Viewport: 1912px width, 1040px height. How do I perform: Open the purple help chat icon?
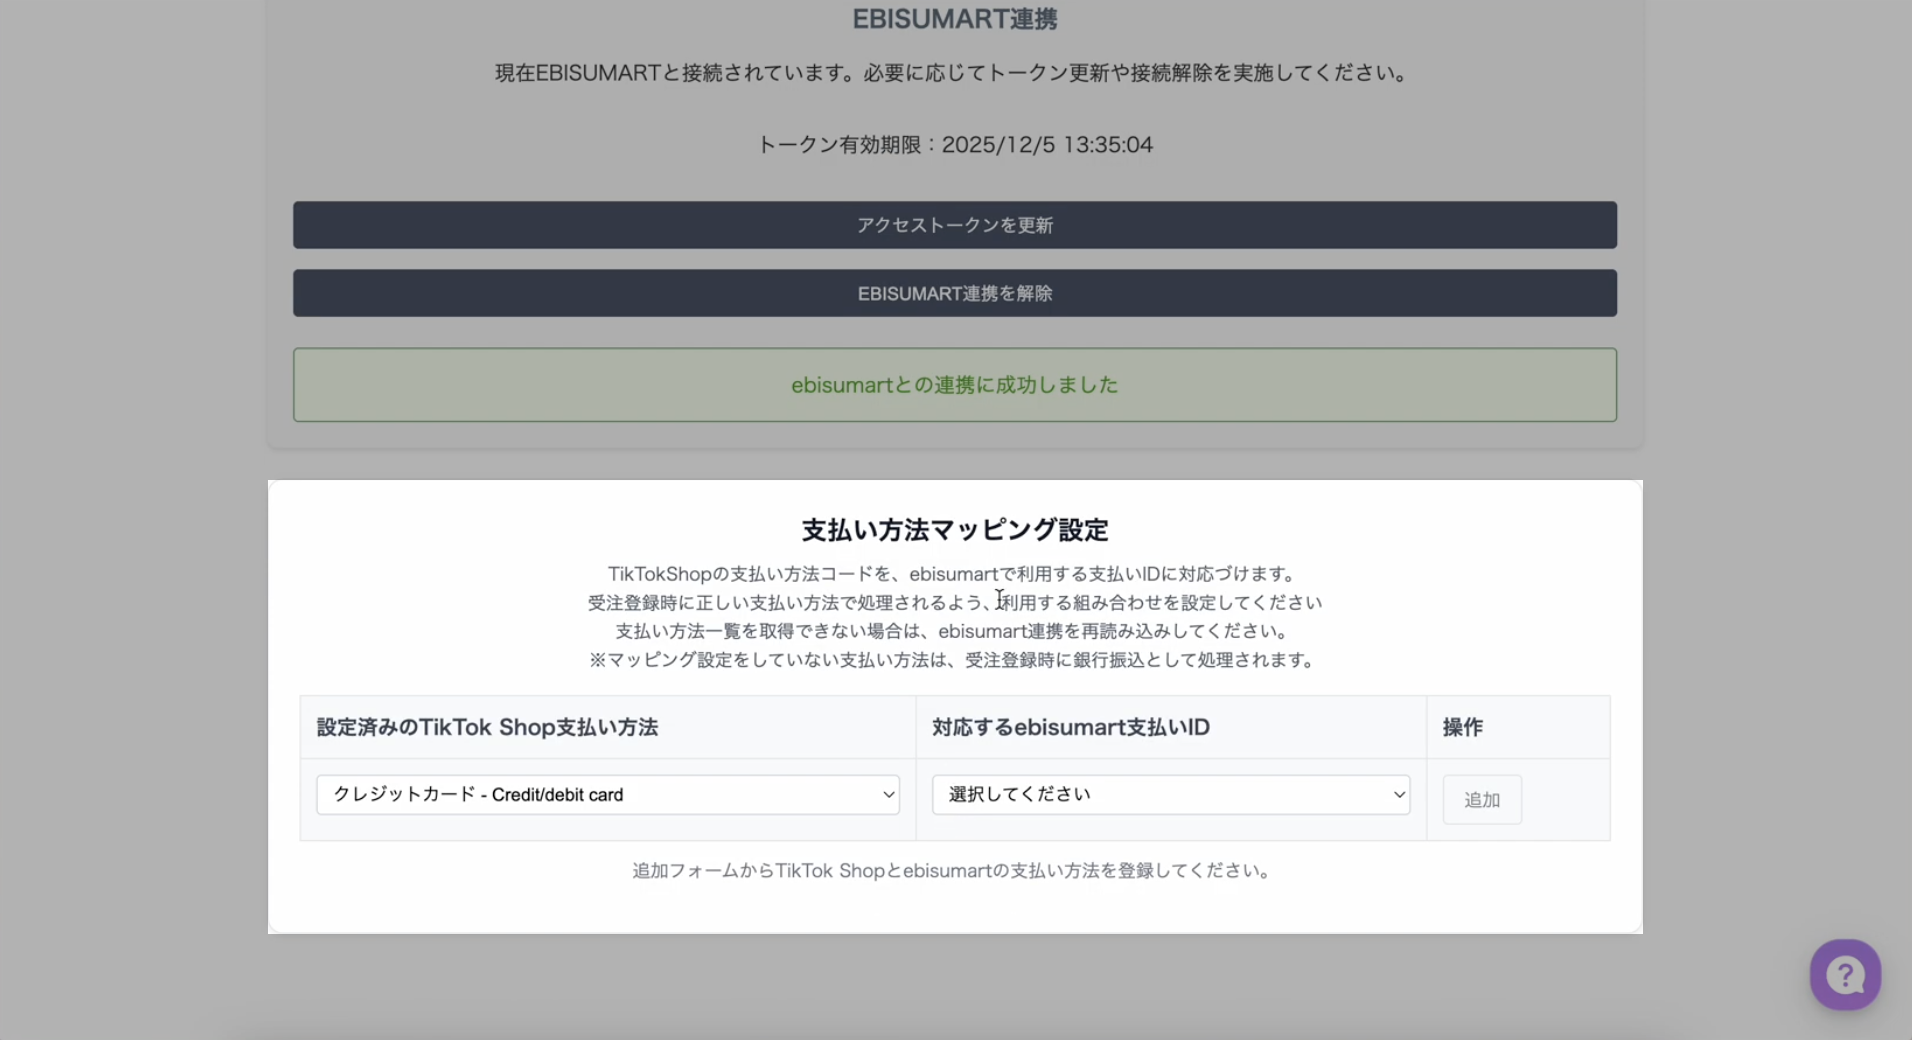pos(1845,975)
